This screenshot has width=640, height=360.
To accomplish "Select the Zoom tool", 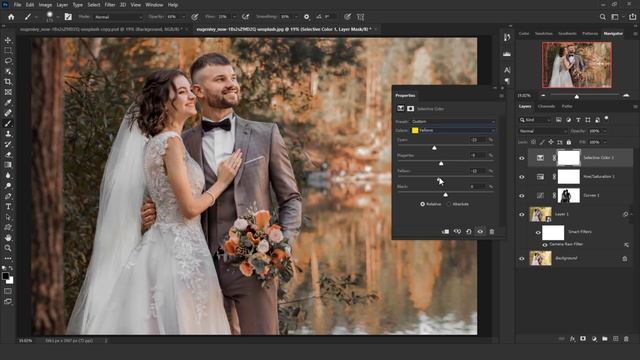I will [8, 248].
